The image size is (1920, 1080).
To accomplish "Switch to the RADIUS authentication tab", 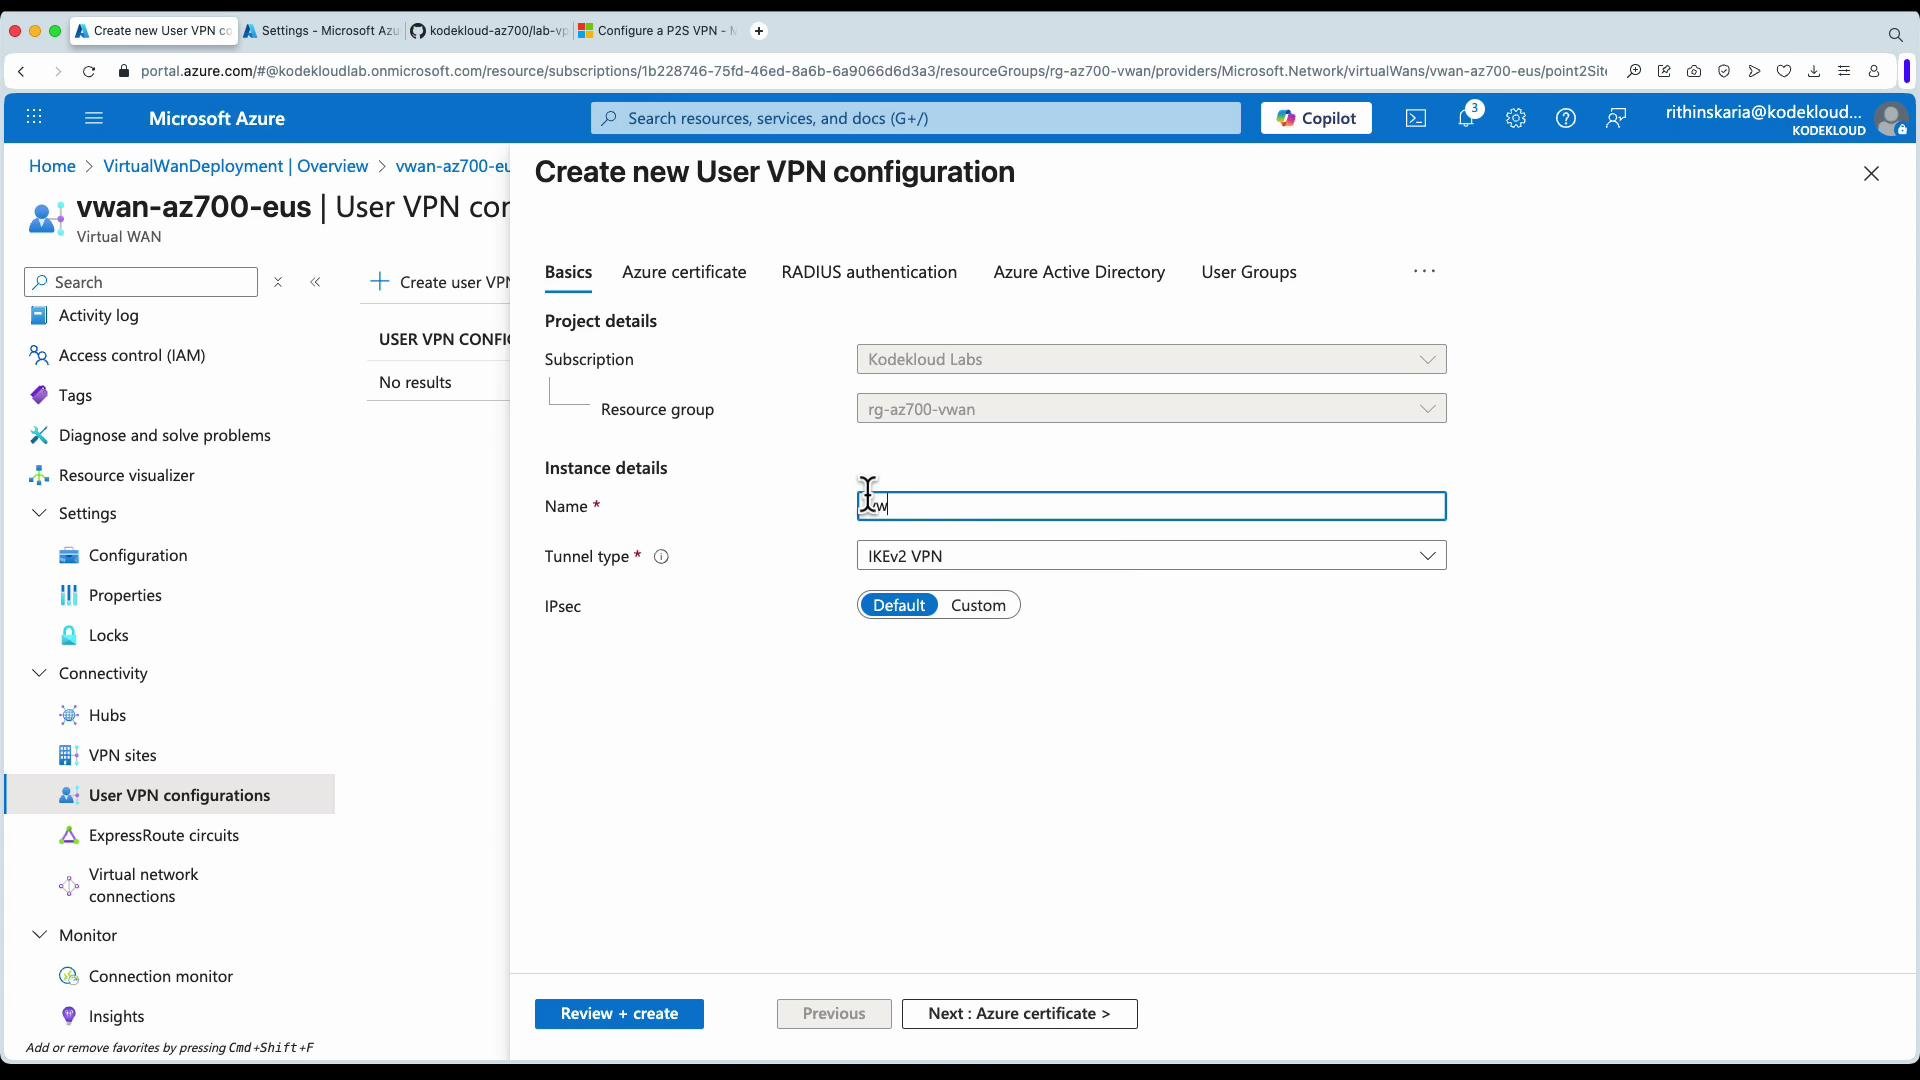I will click(869, 272).
